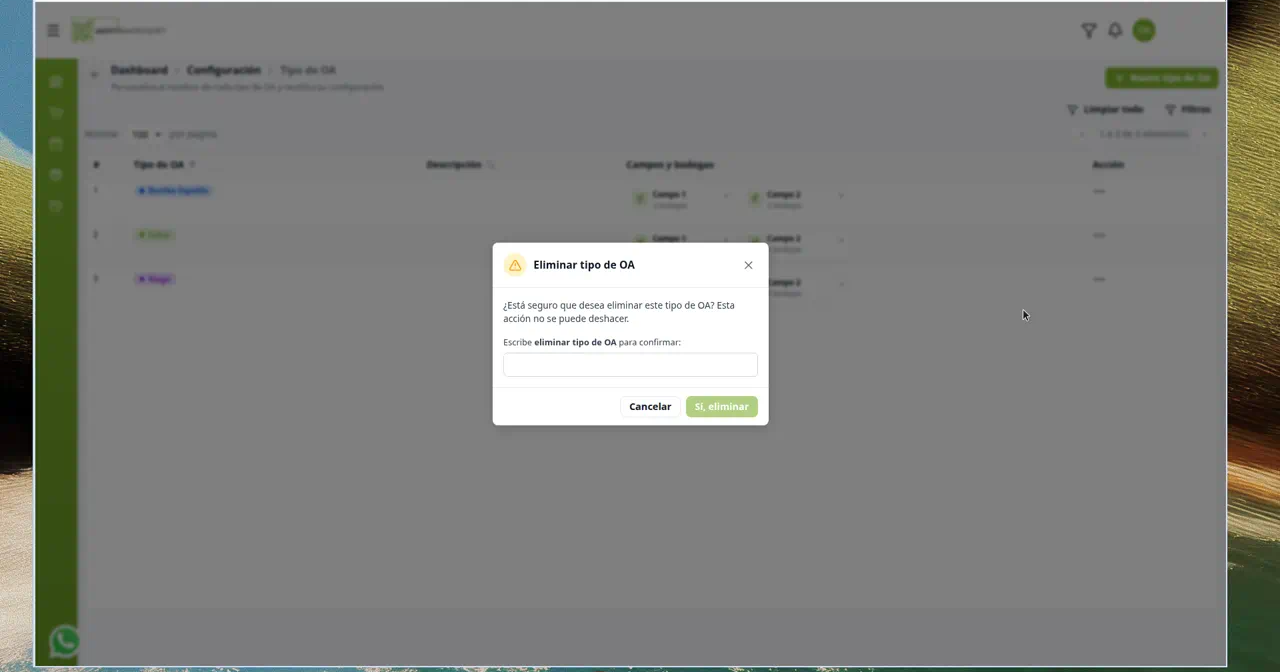This screenshot has height=672, width=1280.
Task: Expand Campo 2 chevron in row 3
Action: tap(841, 284)
